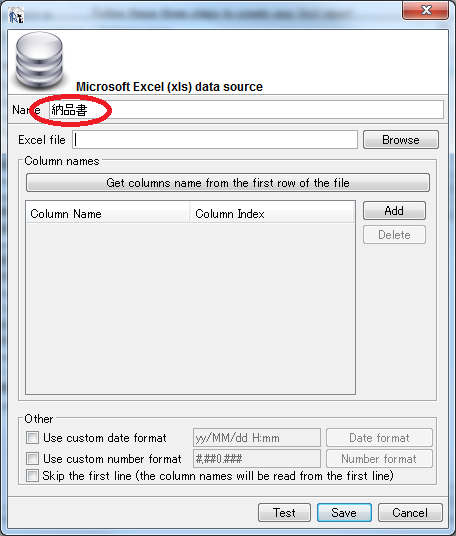Viewport: 456px width, 536px height.
Task: Enable Use custom date format checkbox
Action: coord(32,438)
